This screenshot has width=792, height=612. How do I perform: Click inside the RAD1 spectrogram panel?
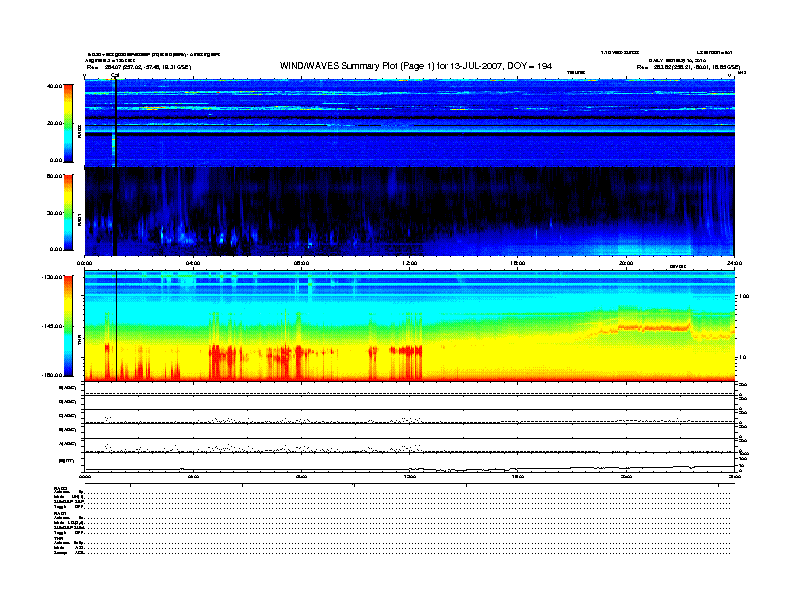pyautogui.click(x=410, y=212)
